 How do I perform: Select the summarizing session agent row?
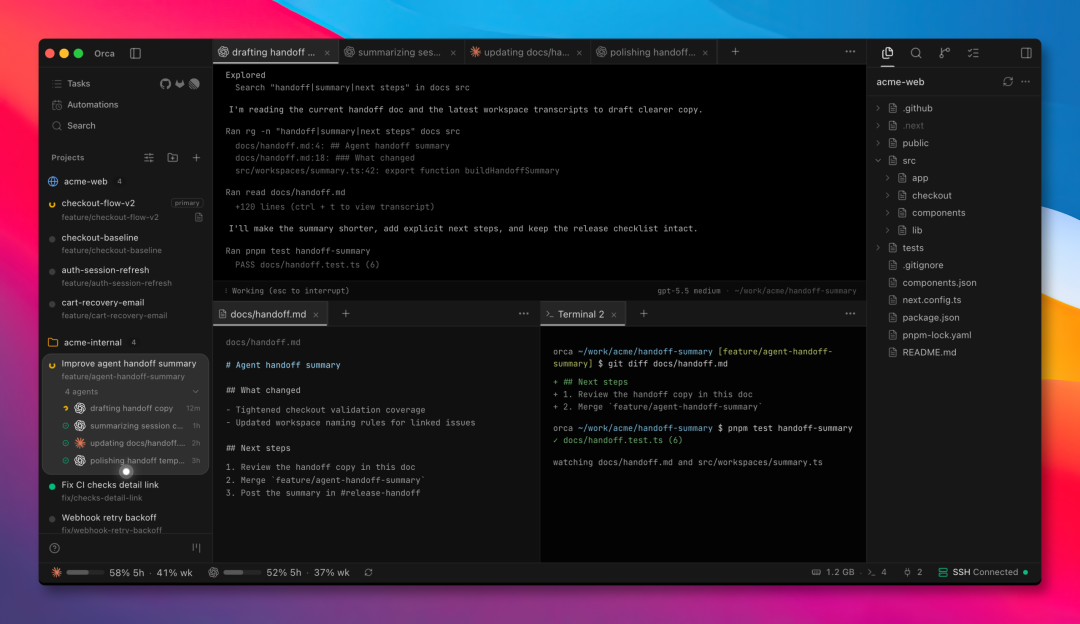(131, 426)
